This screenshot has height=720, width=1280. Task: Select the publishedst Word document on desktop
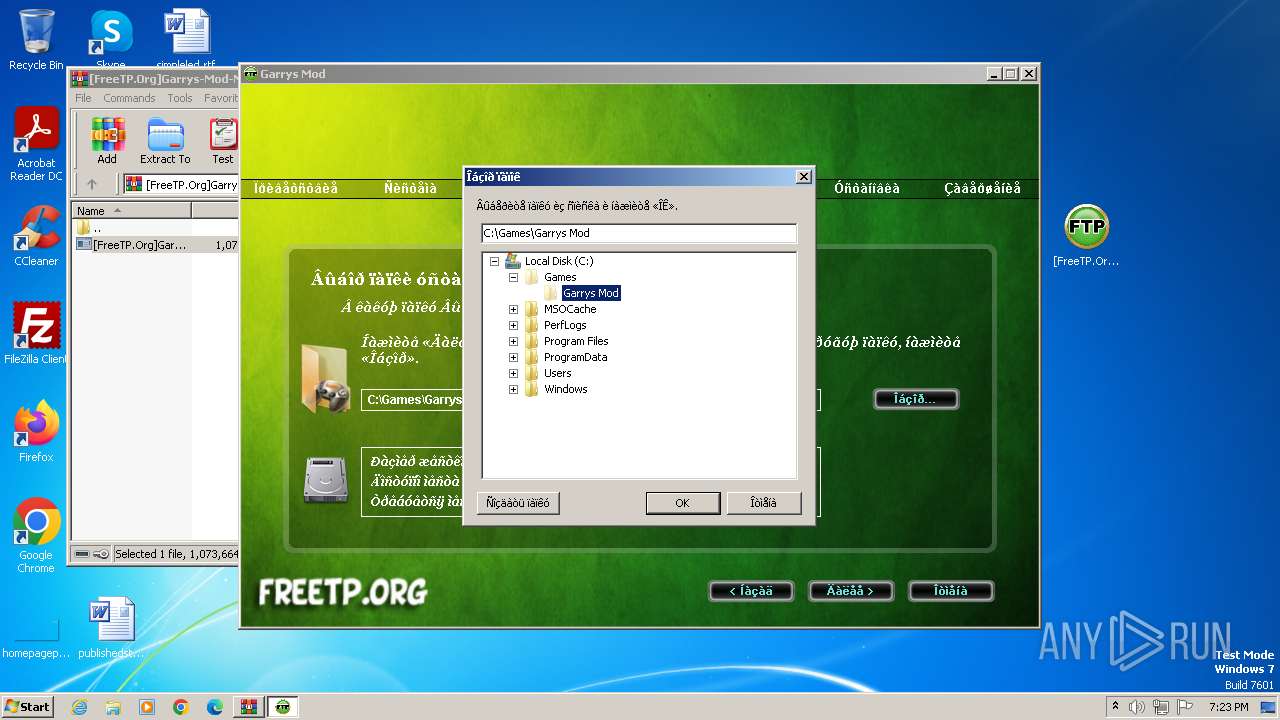click(x=110, y=627)
